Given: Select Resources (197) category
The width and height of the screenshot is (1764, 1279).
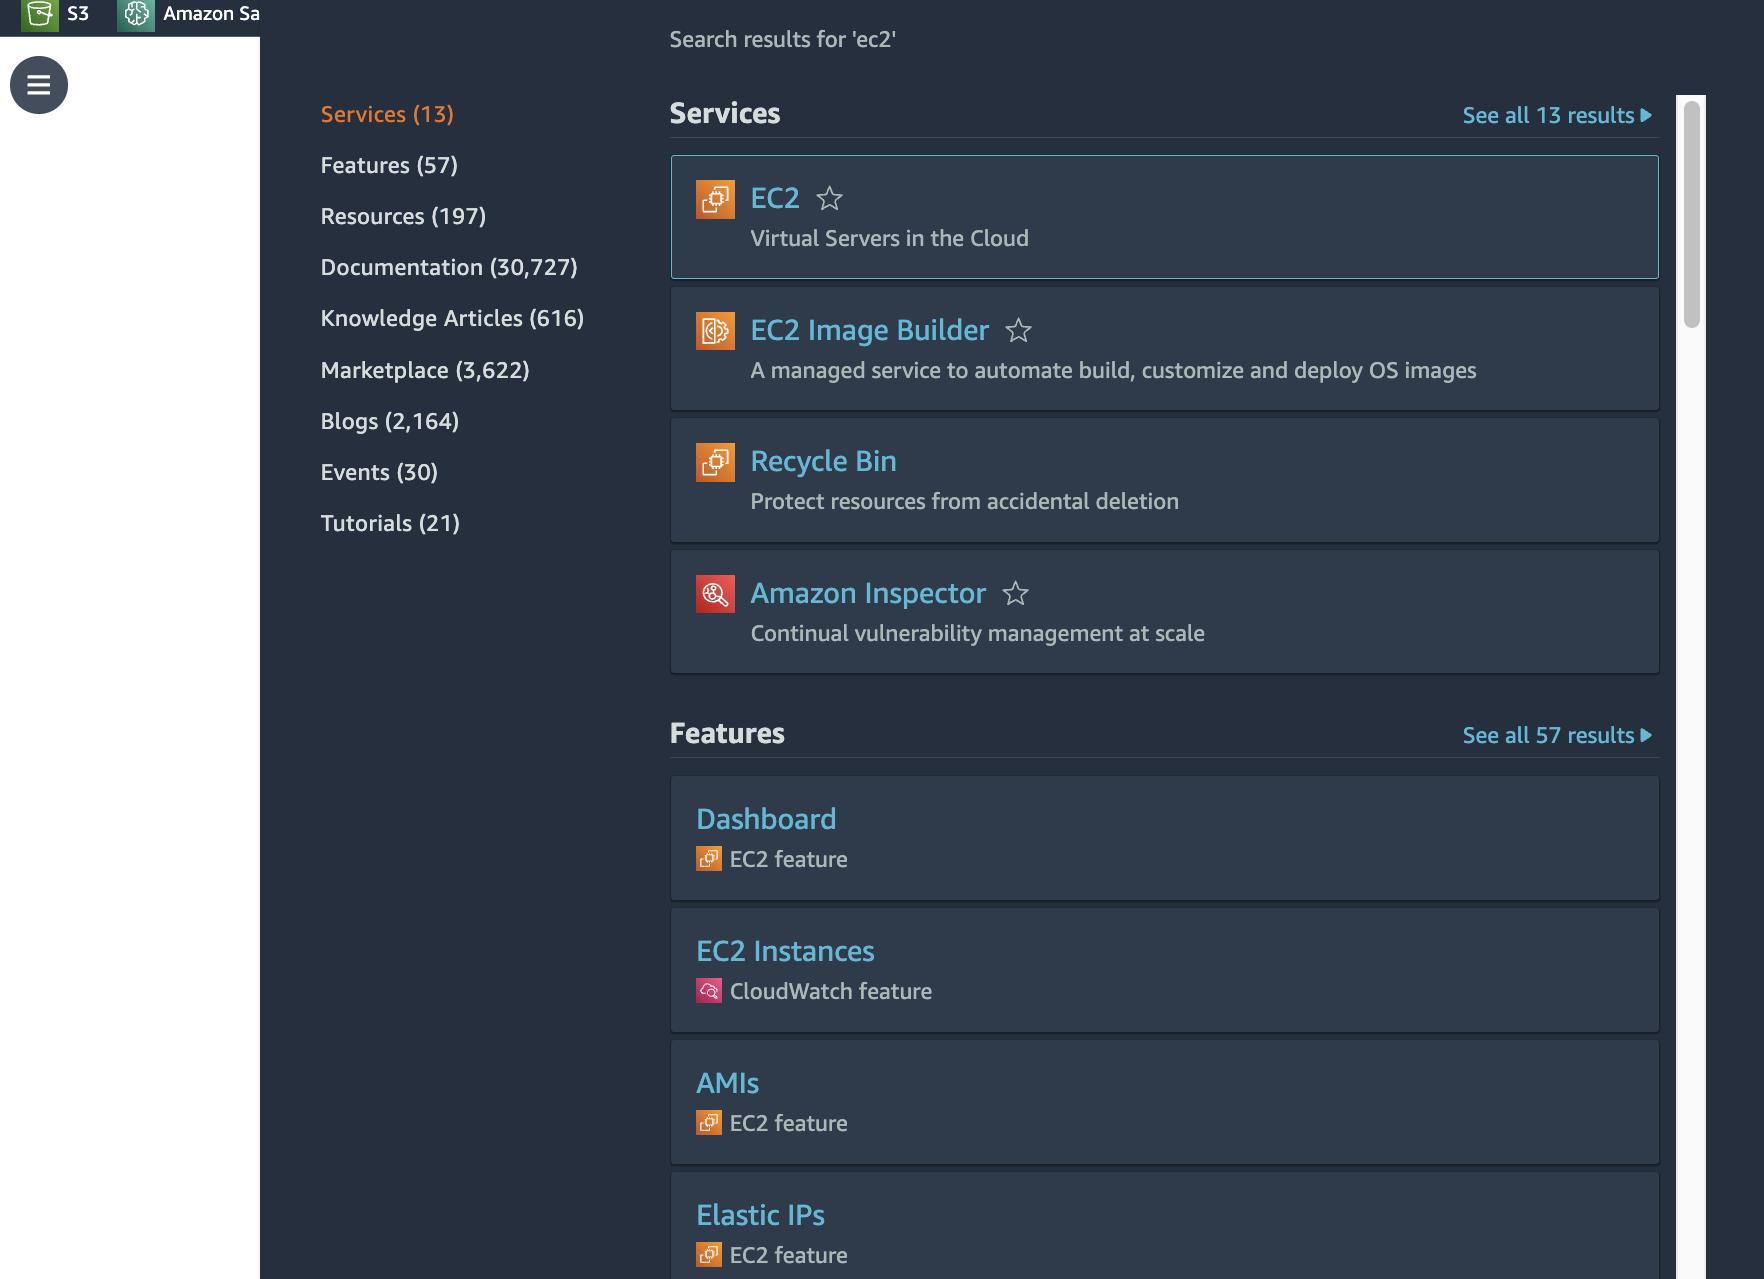Looking at the screenshot, I should [x=403, y=216].
